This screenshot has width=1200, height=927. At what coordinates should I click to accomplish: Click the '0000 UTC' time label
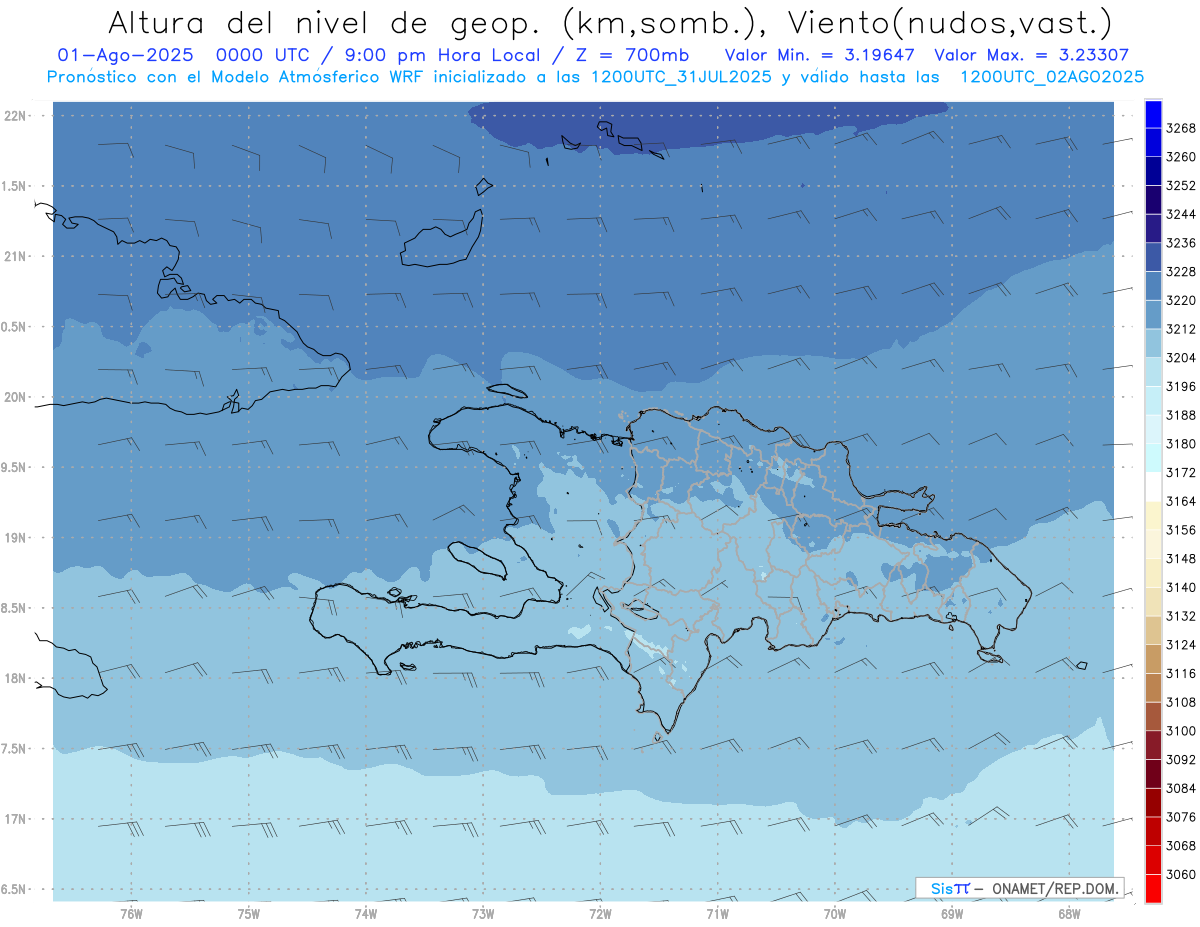(x=270, y=55)
